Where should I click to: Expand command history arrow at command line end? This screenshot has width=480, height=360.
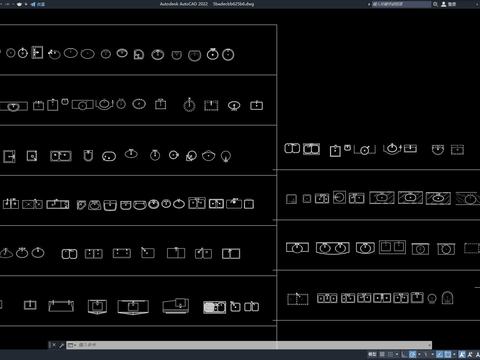(x=429, y=345)
